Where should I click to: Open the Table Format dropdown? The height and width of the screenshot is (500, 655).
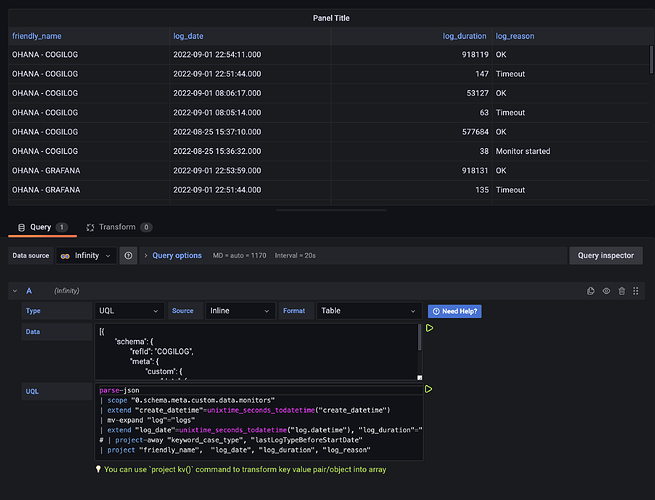tap(366, 311)
